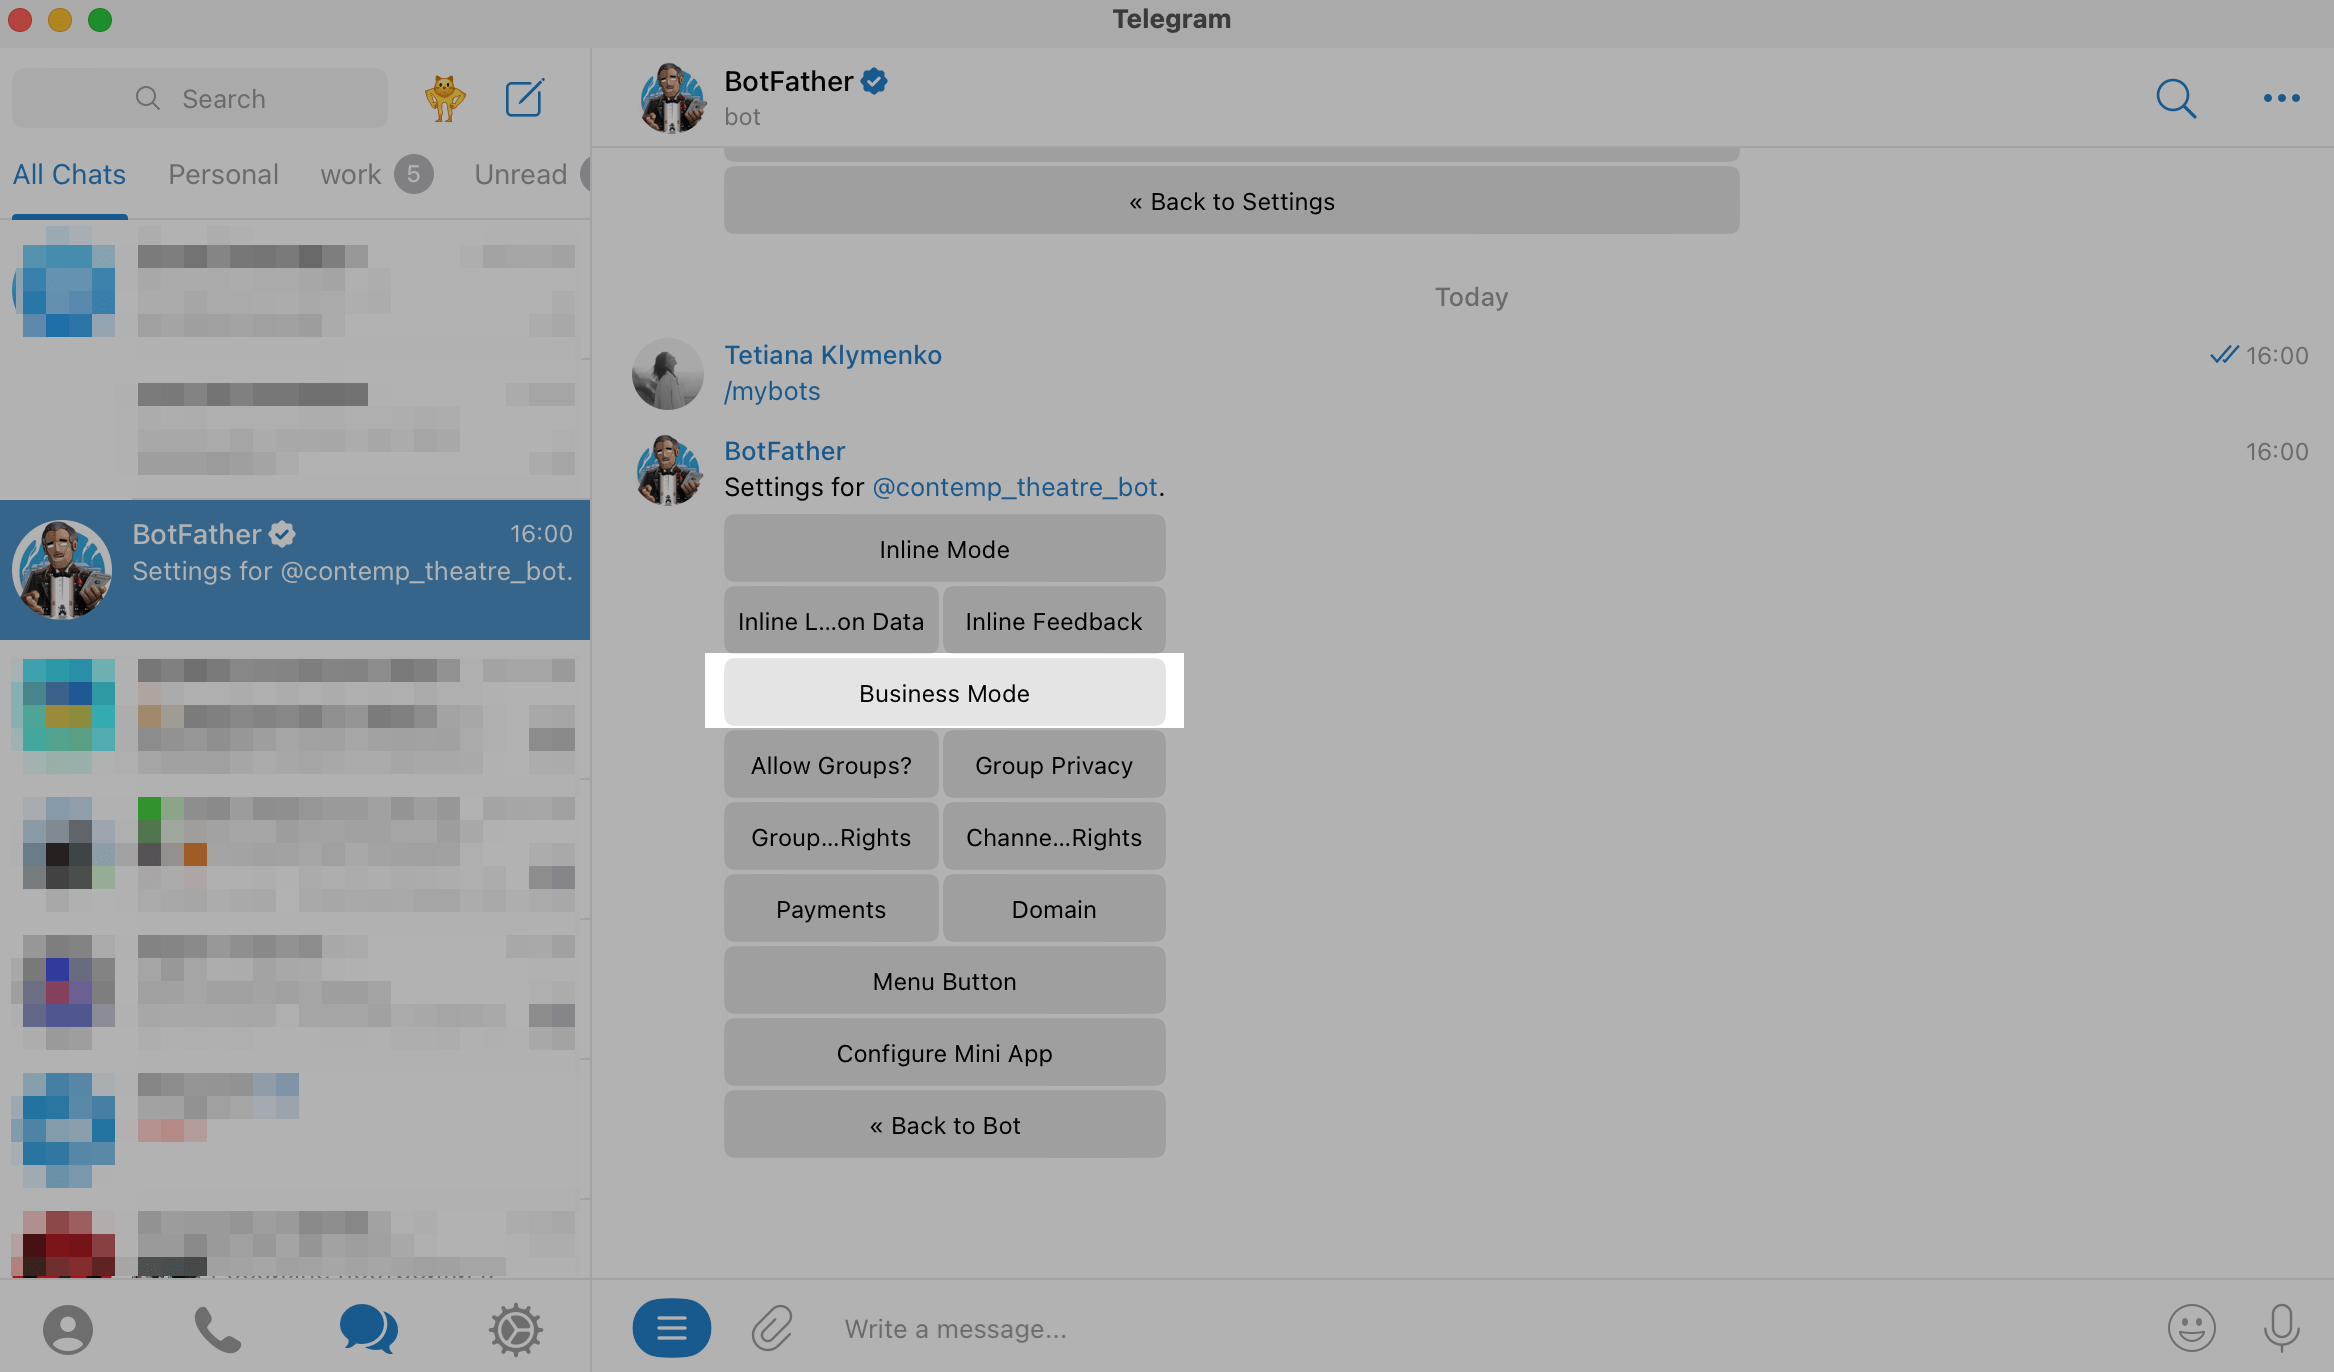The width and height of the screenshot is (2334, 1372).
Task: Switch to the Personal chats folder
Action: coord(223,174)
